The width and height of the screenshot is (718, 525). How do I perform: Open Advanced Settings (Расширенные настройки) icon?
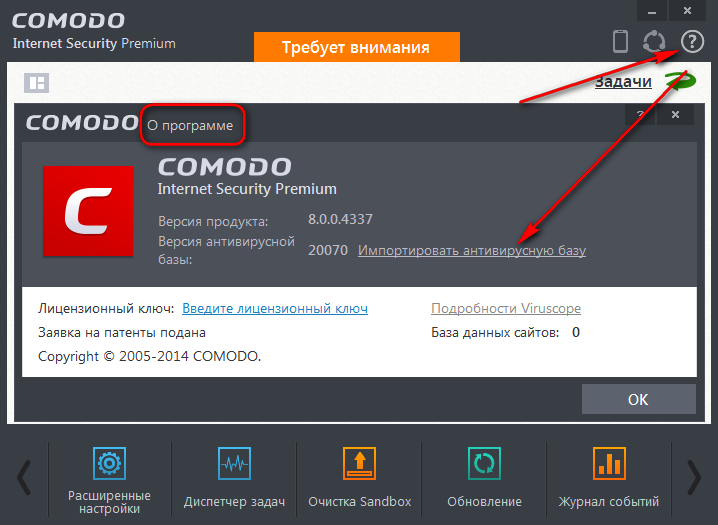click(x=109, y=463)
